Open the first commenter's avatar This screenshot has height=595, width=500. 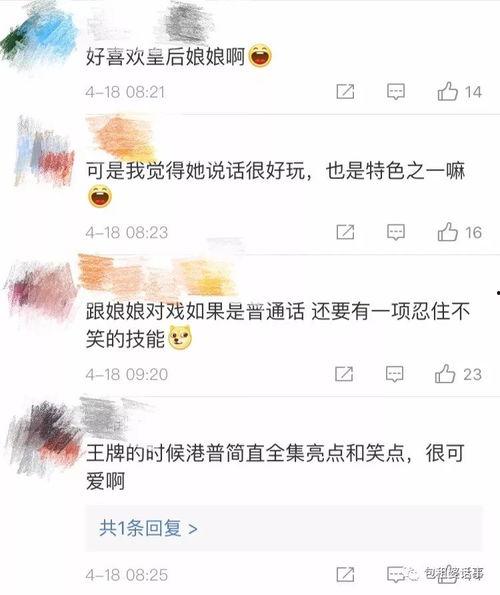pos(38,38)
